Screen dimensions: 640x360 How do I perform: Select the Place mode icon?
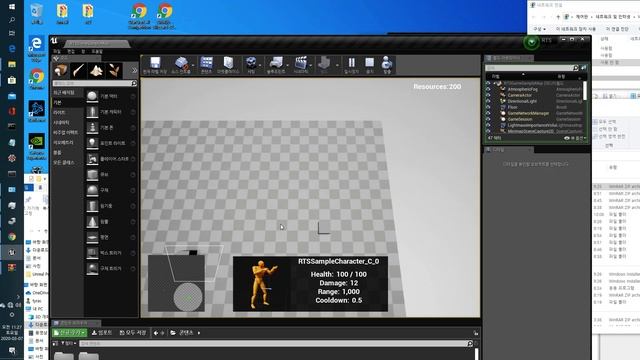[61, 71]
